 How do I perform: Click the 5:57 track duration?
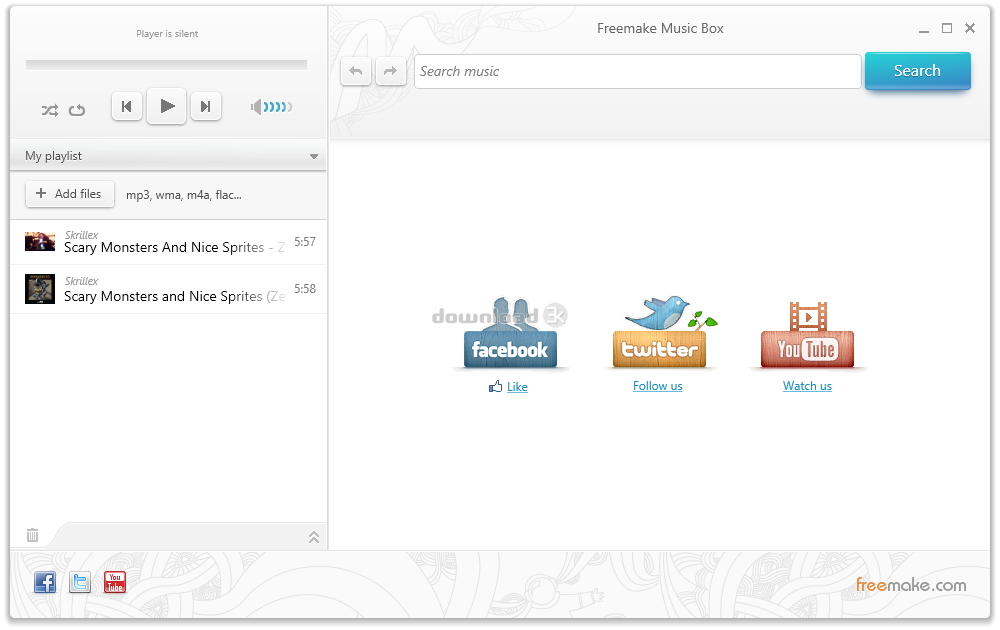[x=305, y=242]
